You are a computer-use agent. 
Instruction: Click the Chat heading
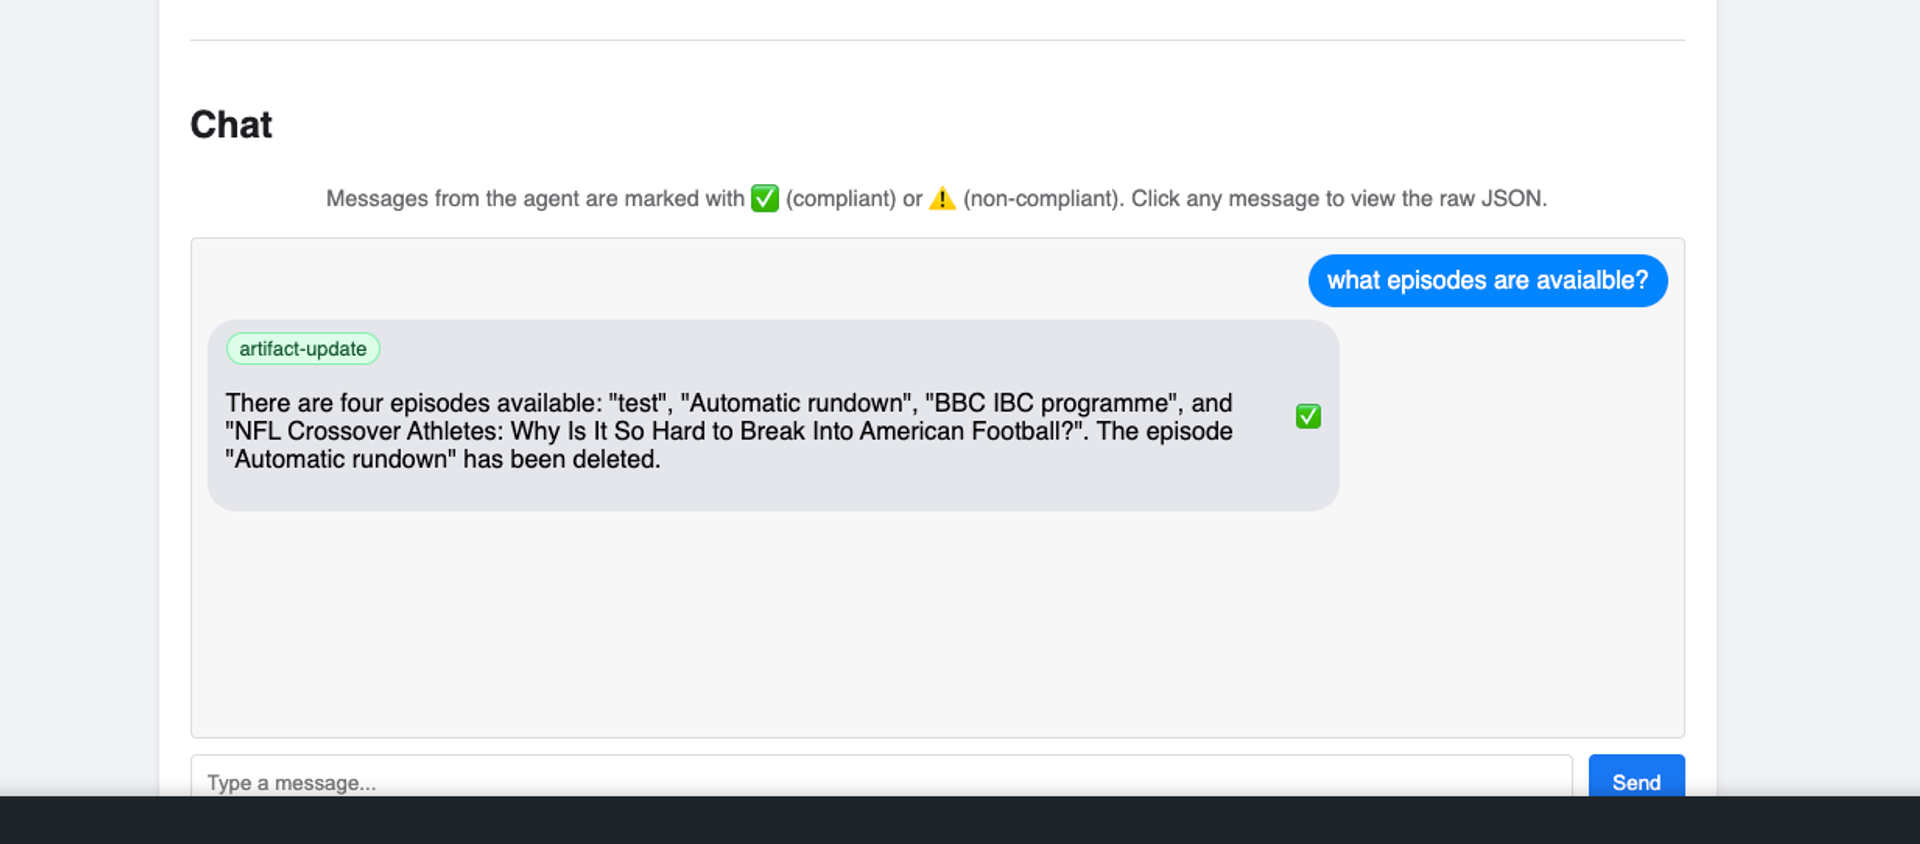coord(231,125)
